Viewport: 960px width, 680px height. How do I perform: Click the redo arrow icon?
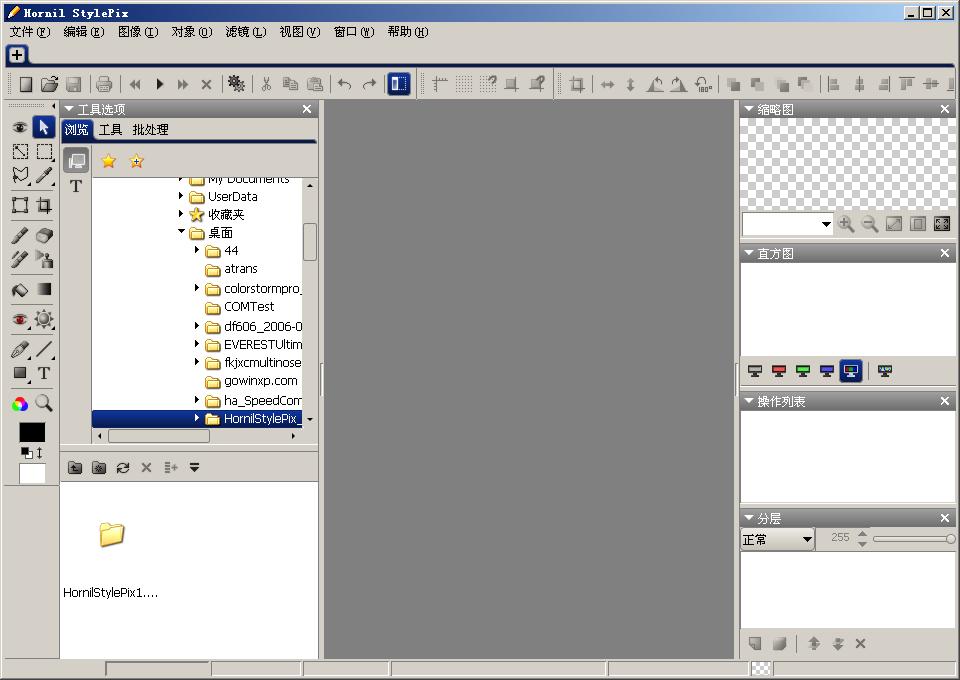click(369, 84)
